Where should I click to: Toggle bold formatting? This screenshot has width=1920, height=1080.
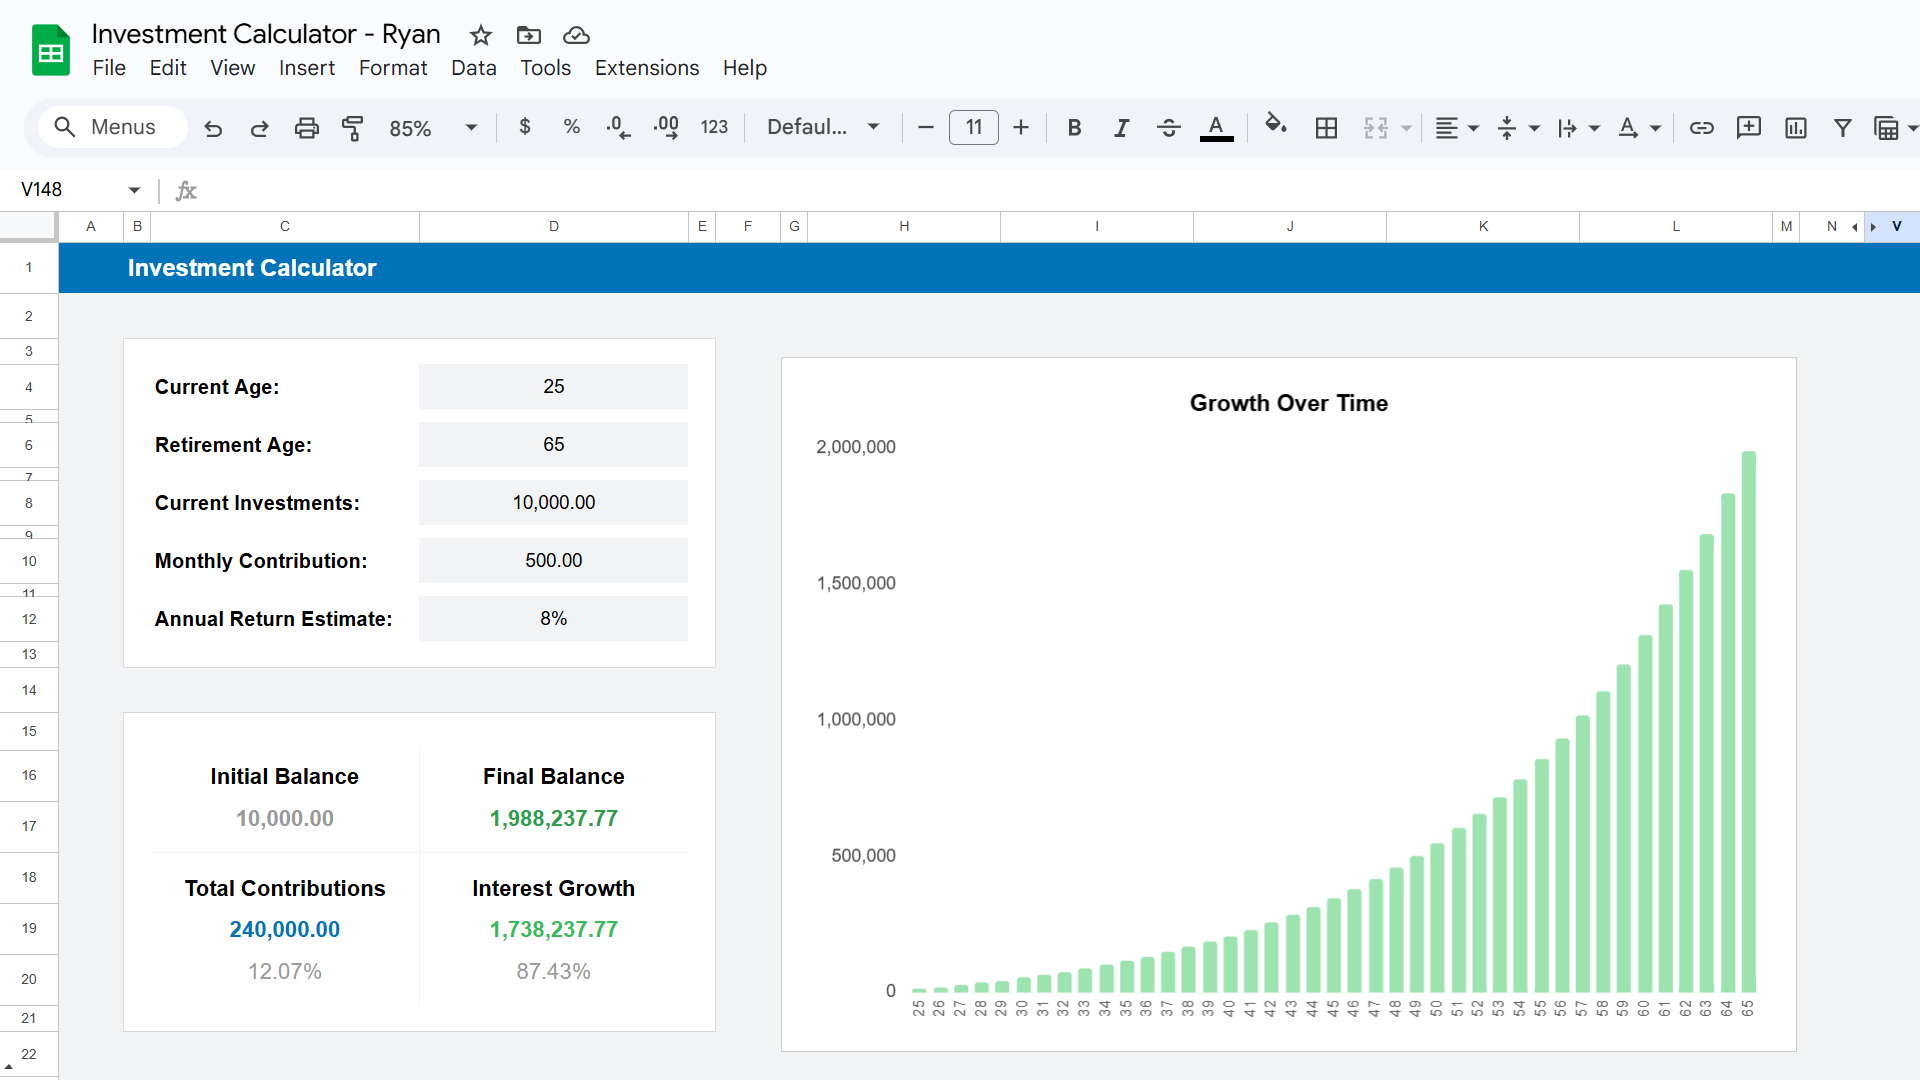pos(1074,128)
